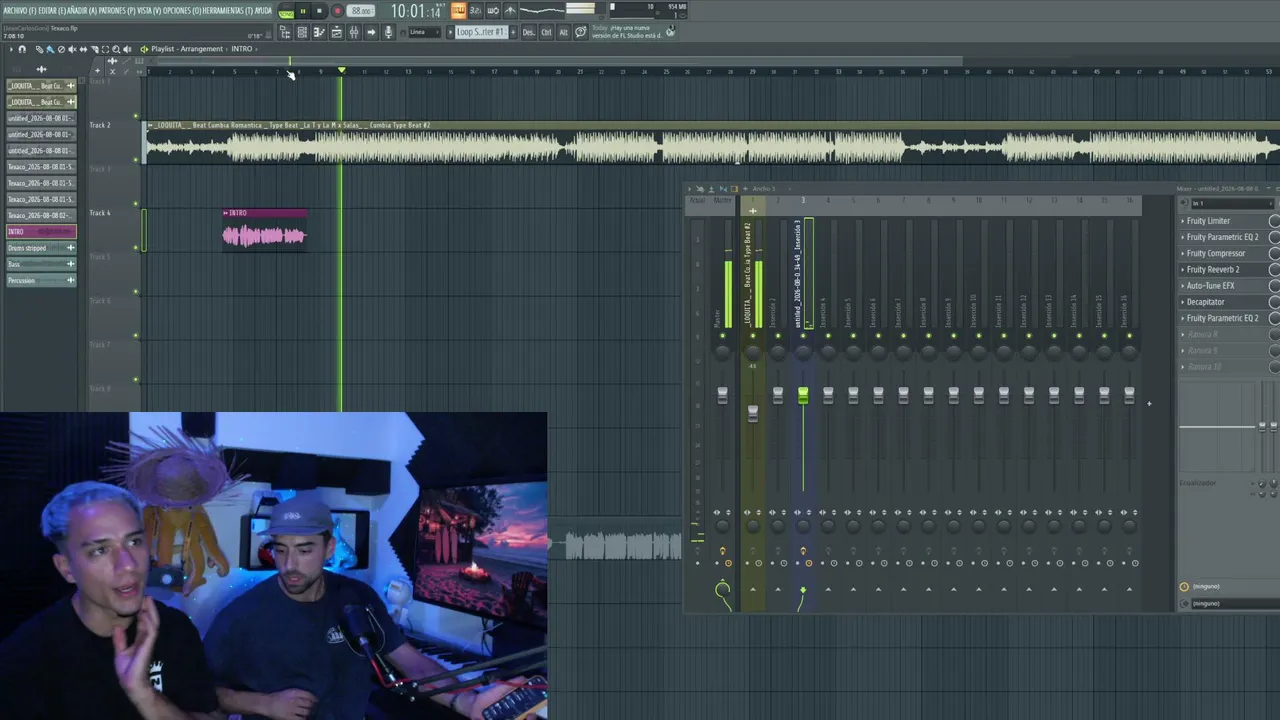Select the Mute tool in Playlist toolbar
This screenshot has width=1280, height=720.
(x=72, y=49)
